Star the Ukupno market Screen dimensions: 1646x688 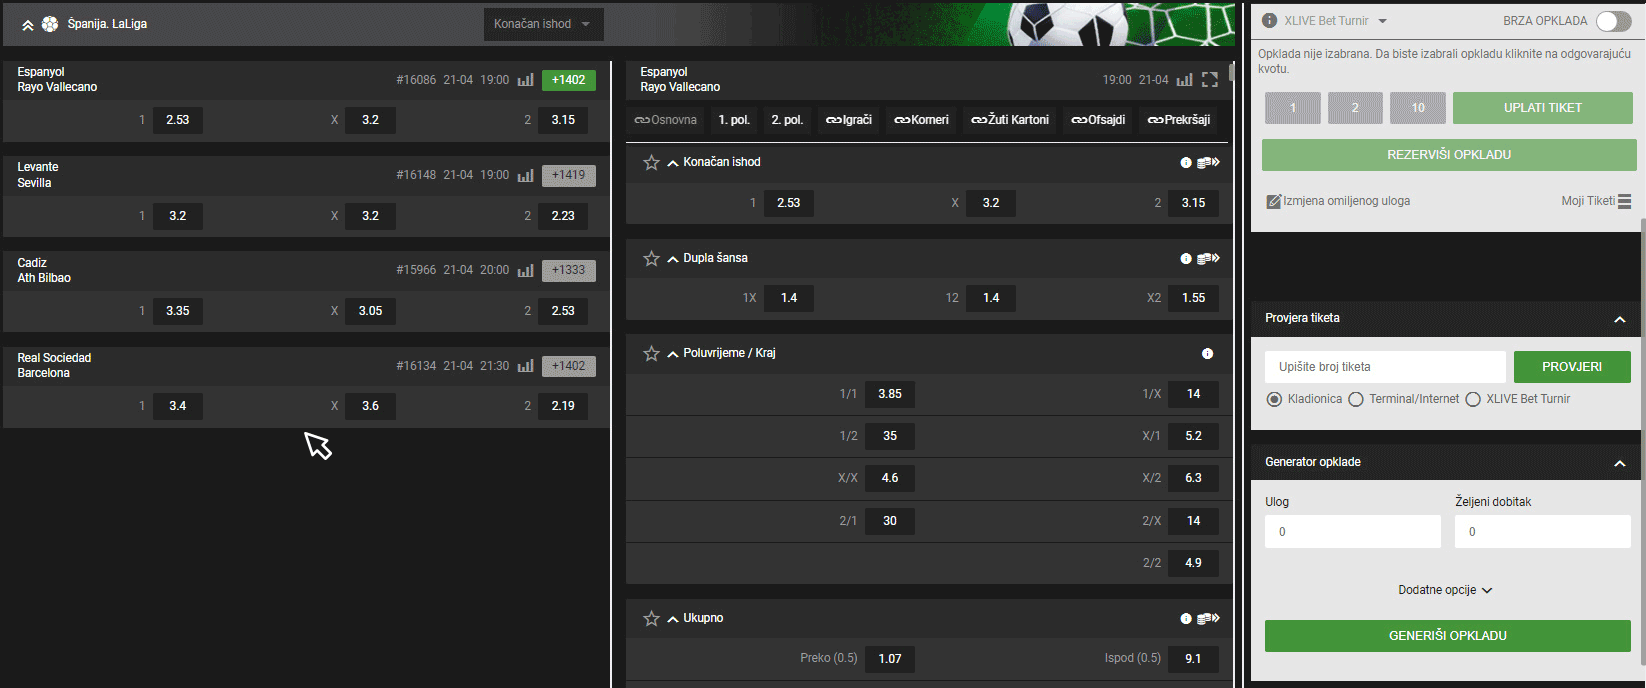651,619
